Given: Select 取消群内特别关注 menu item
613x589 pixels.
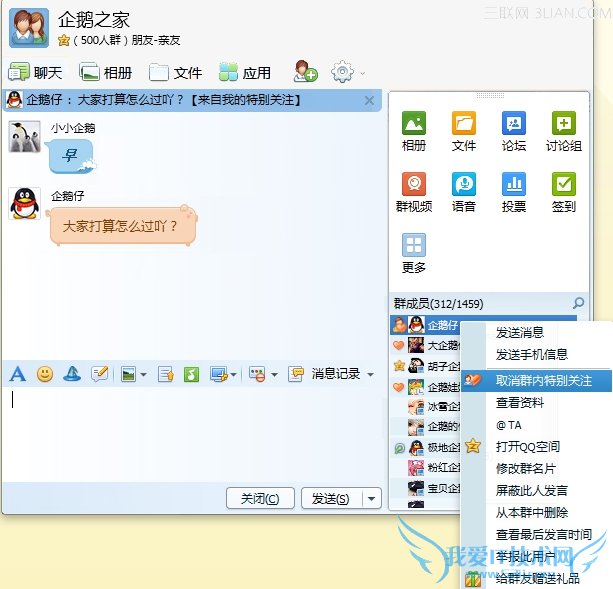Looking at the screenshot, I should click(537, 381).
